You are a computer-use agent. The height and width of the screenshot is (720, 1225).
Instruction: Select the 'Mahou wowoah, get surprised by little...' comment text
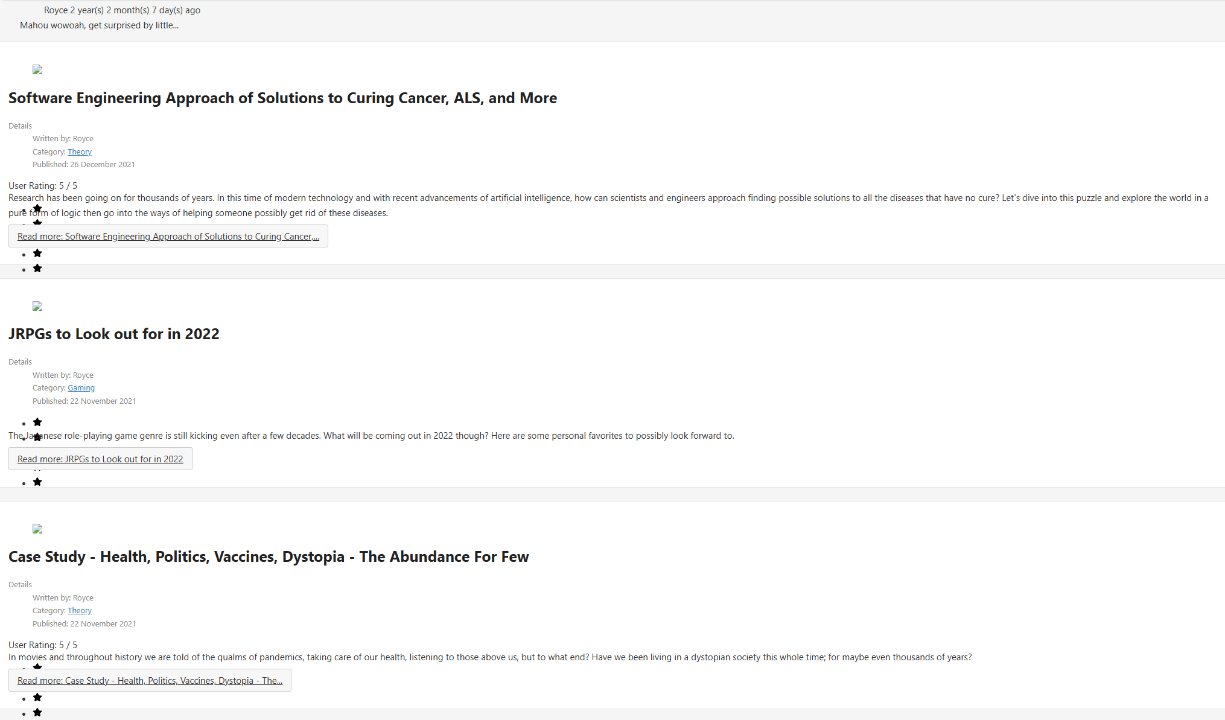point(100,25)
